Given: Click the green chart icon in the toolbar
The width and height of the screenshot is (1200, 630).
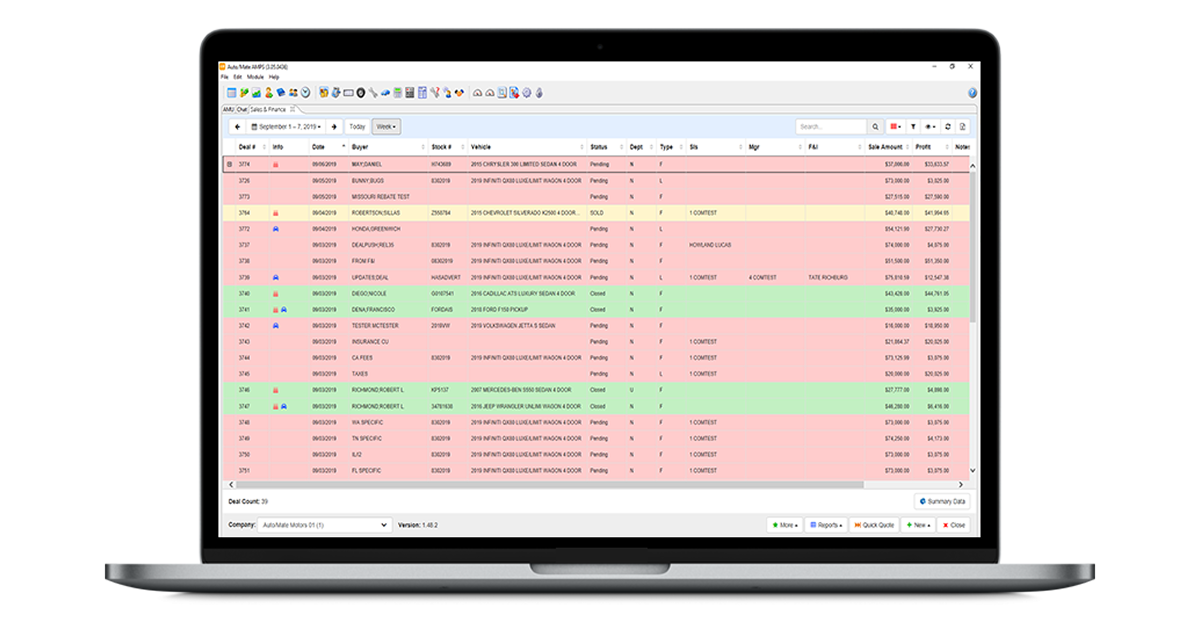Looking at the screenshot, I should click(255, 93).
